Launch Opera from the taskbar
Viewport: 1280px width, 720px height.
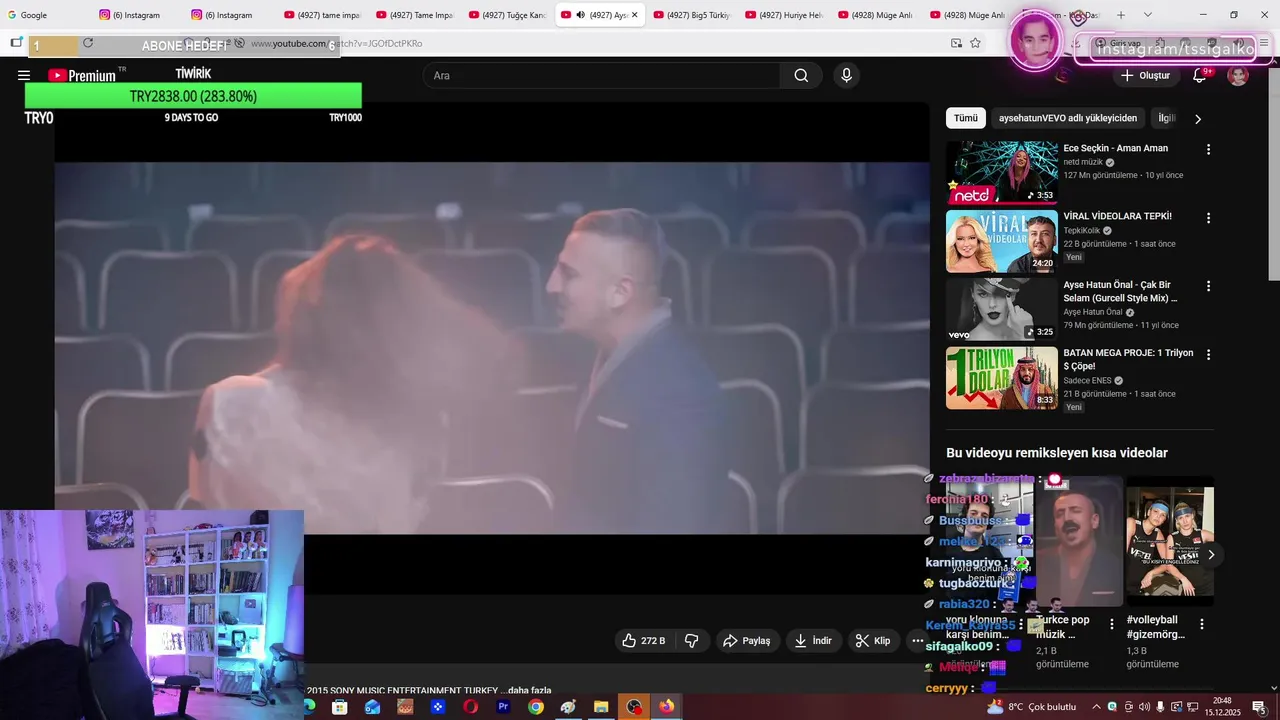click(x=470, y=707)
